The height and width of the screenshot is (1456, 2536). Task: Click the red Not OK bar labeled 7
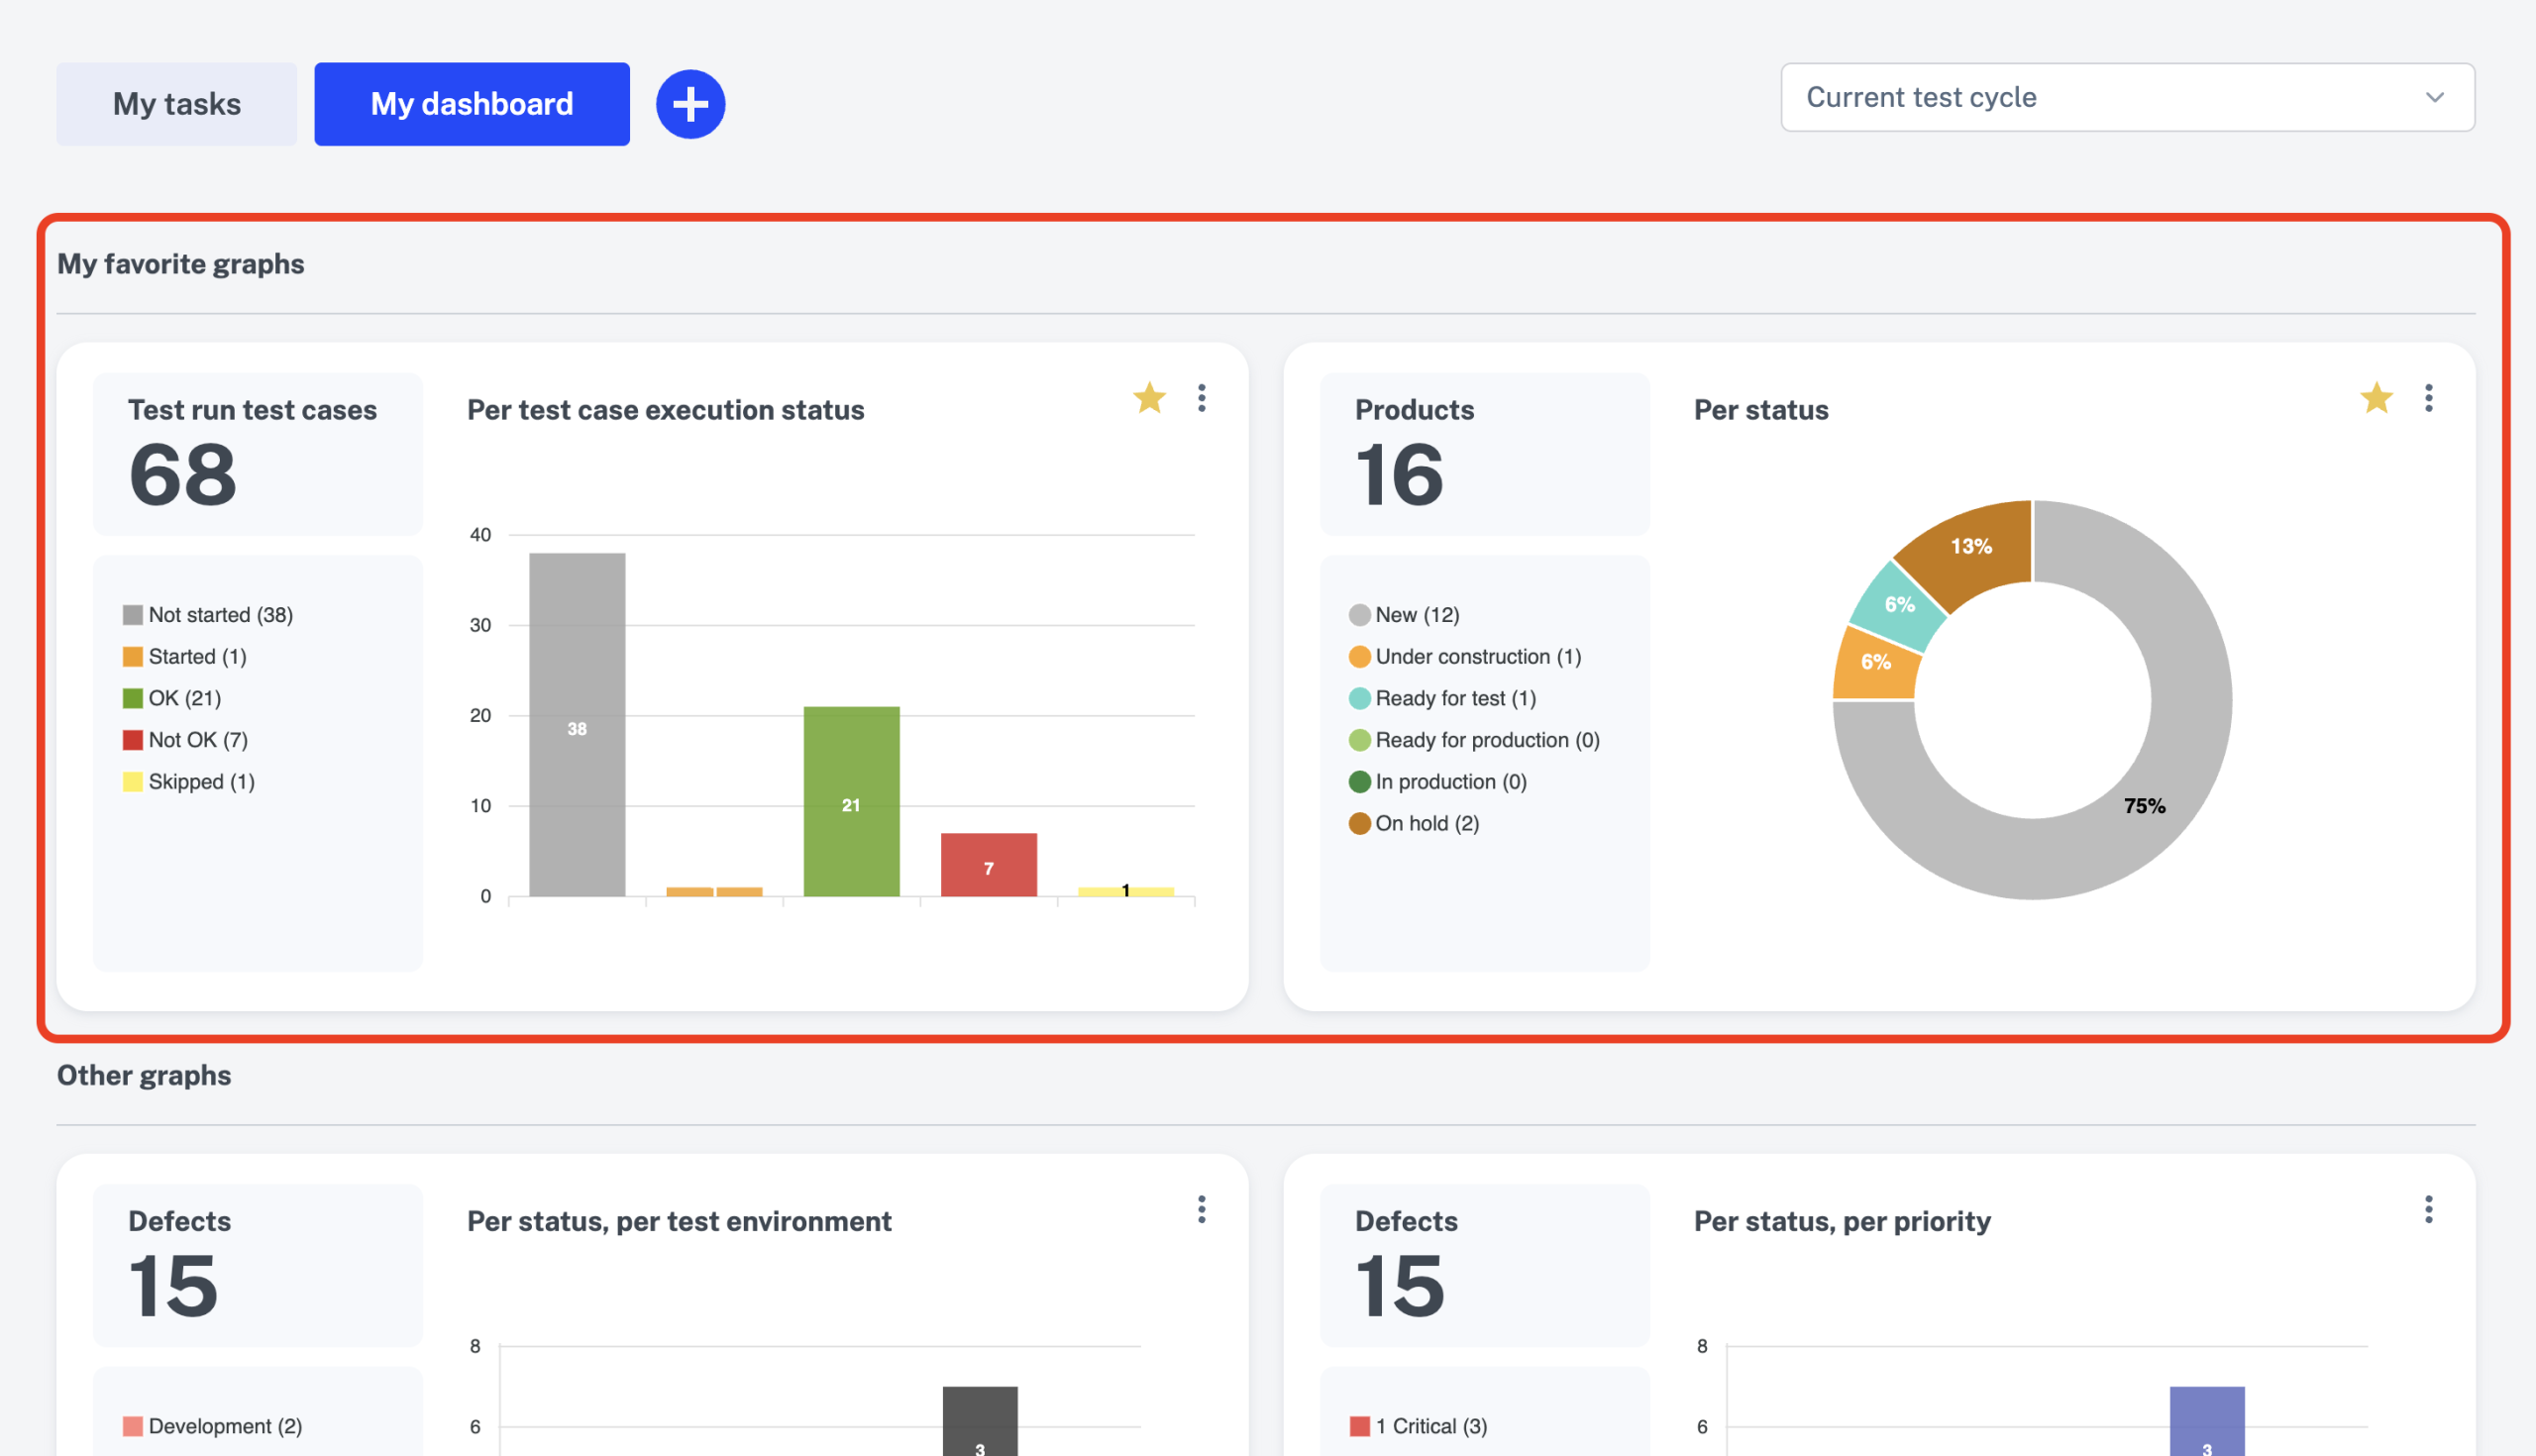[x=988, y=864]
